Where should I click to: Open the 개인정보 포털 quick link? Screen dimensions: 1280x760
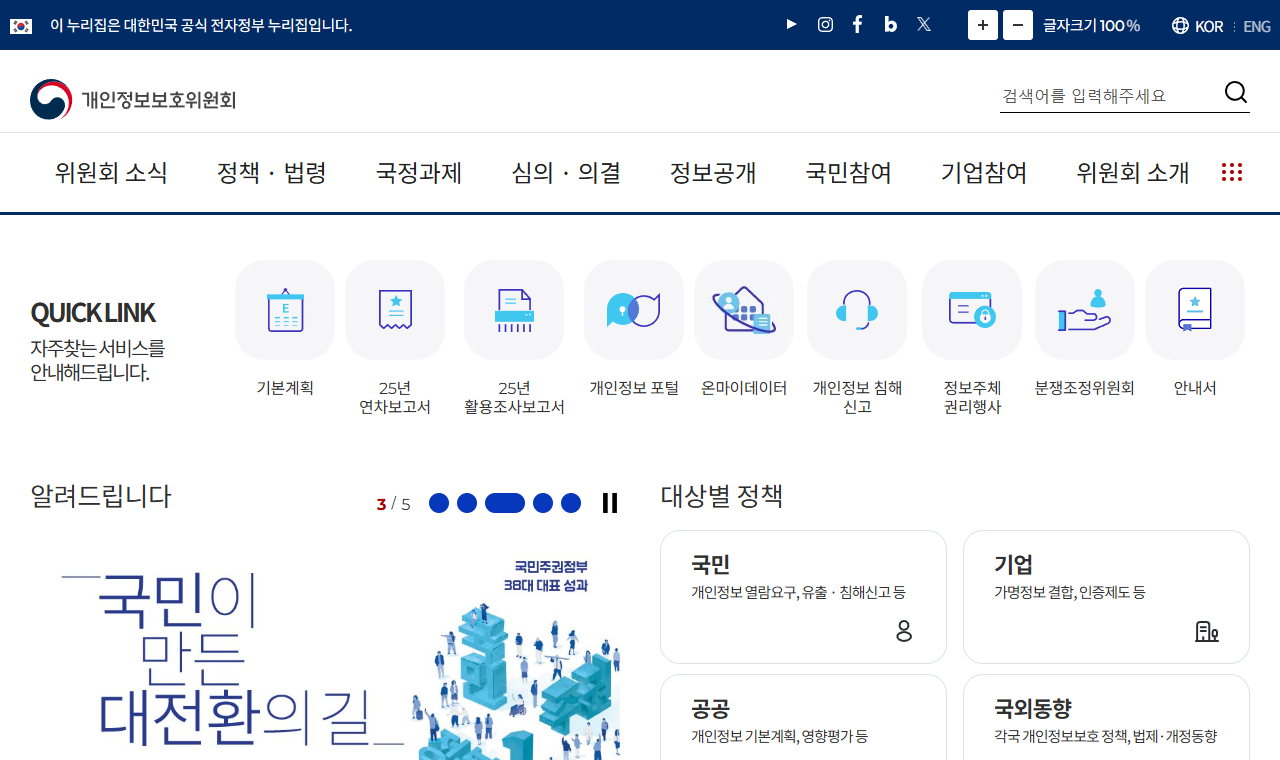click(634, 329)
